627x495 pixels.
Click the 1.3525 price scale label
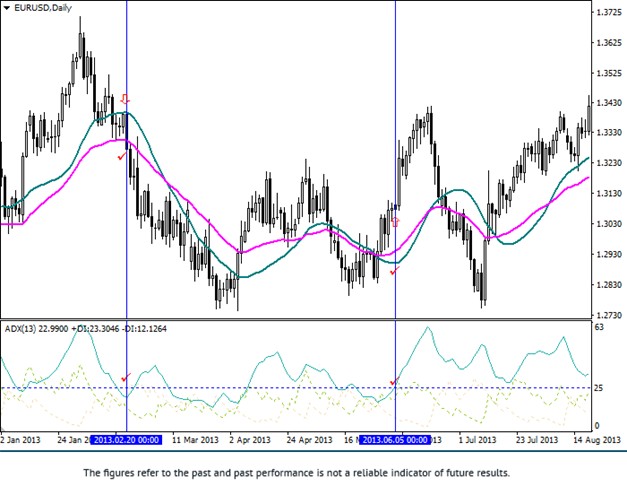[x=608, y=73]
